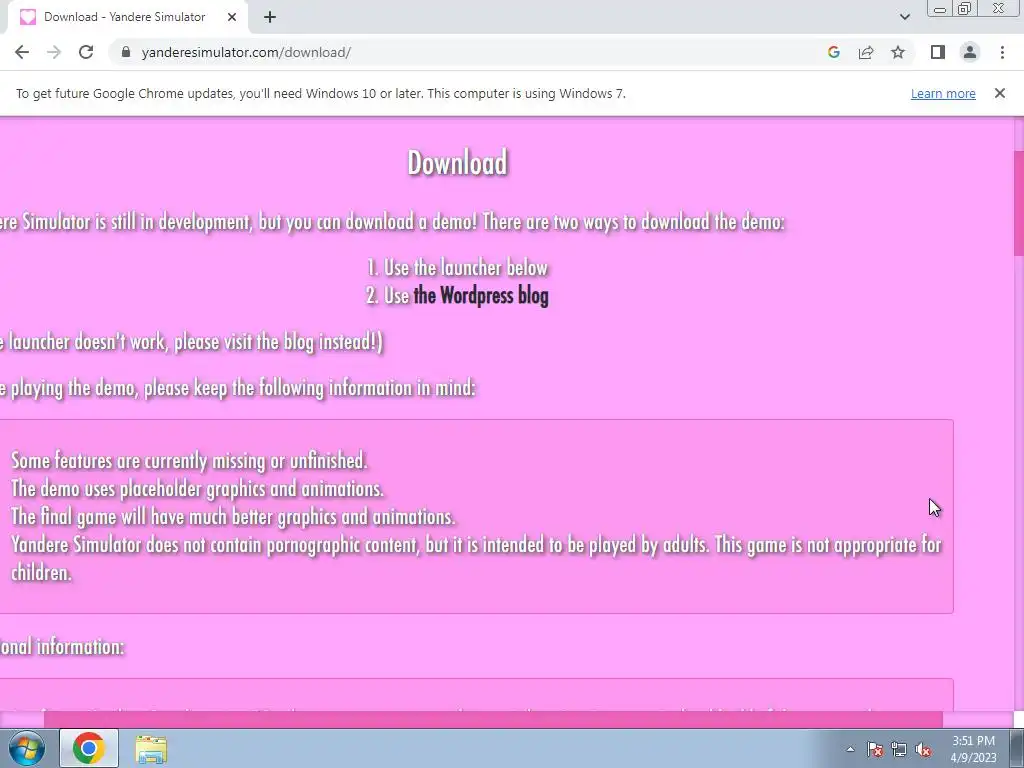View site security lock info

tap(127, 52)
